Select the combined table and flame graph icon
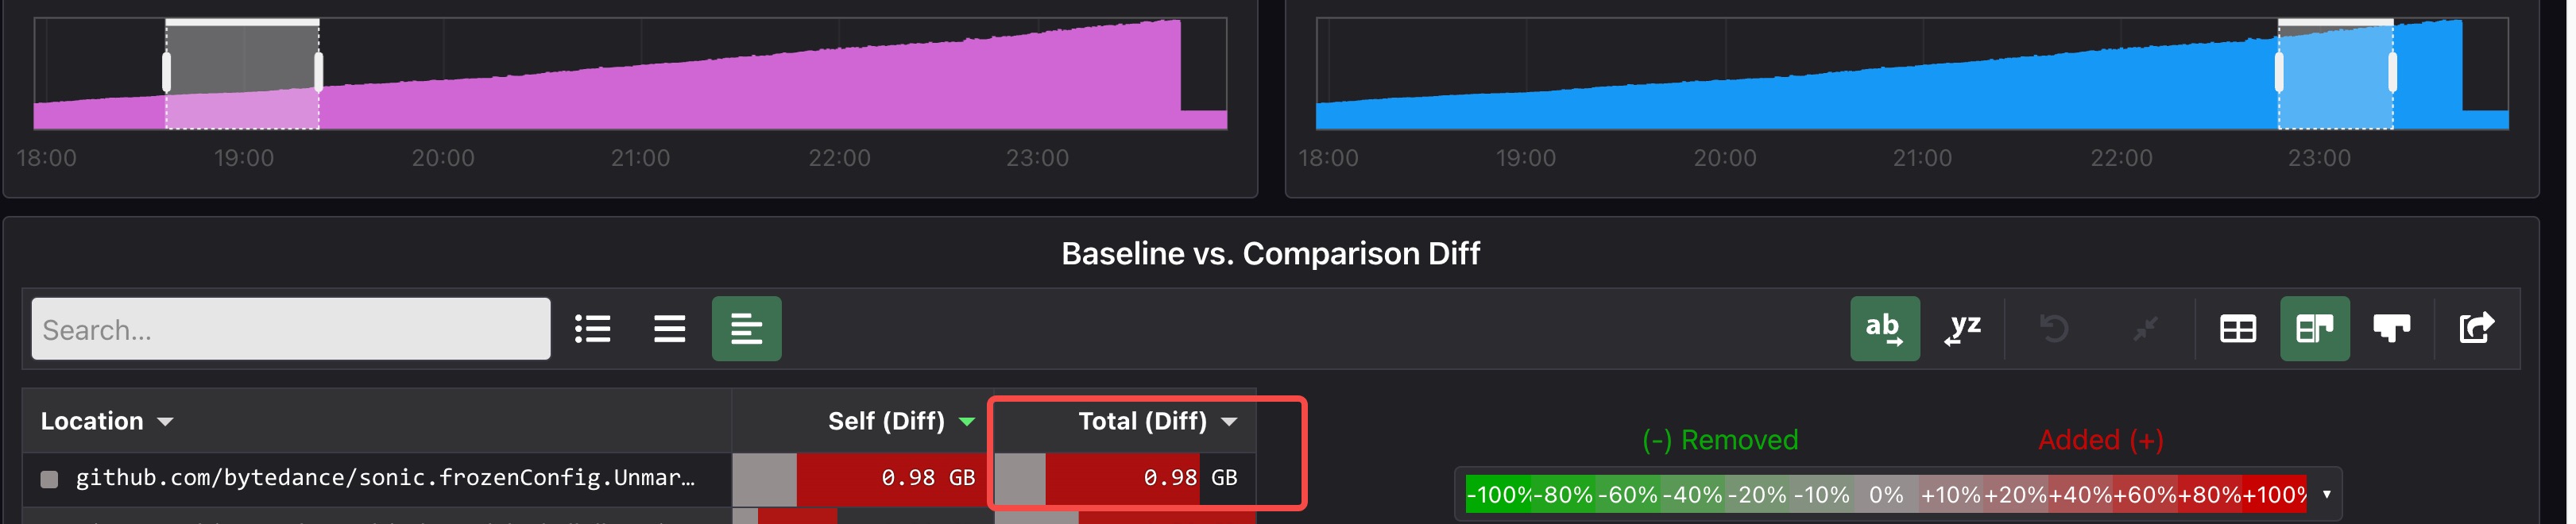The width and height of the screenshot is (2576, 524). pos(2315,328)
